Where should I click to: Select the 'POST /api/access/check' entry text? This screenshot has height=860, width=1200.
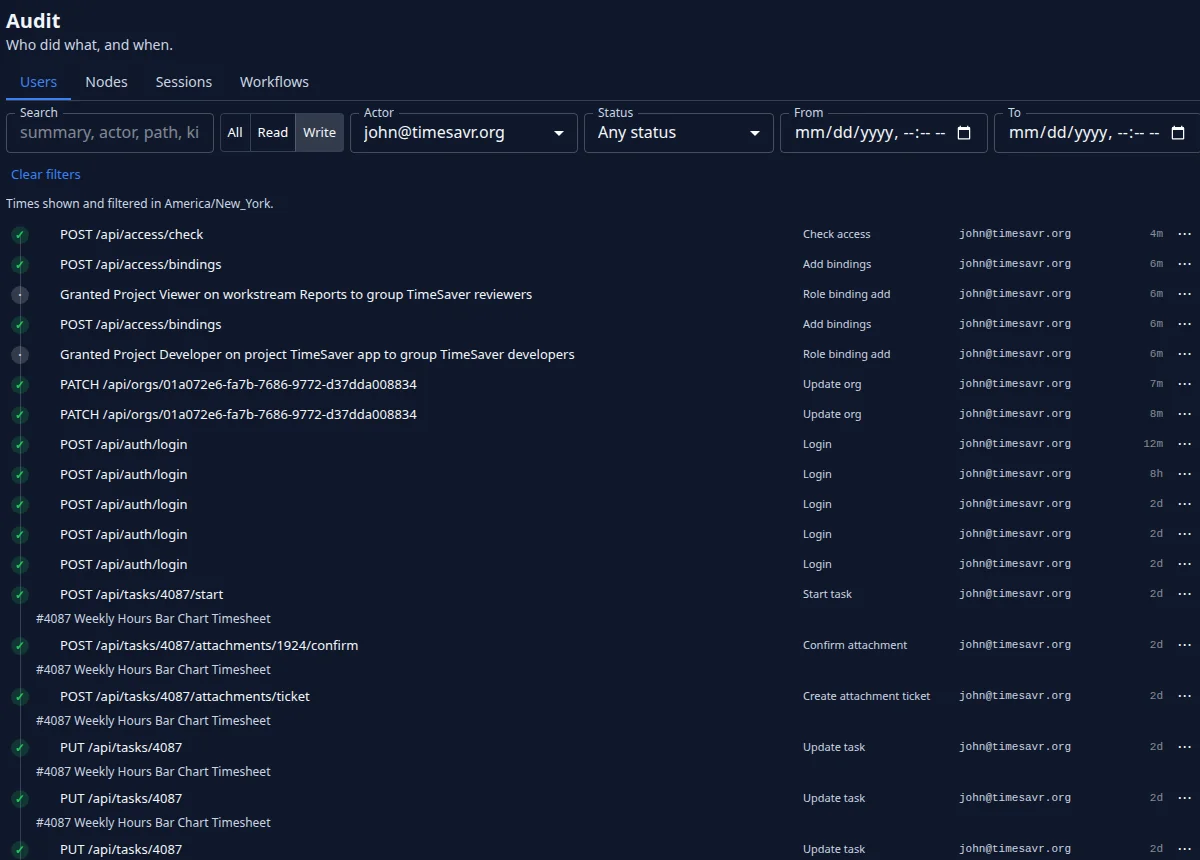coord(131,234)
